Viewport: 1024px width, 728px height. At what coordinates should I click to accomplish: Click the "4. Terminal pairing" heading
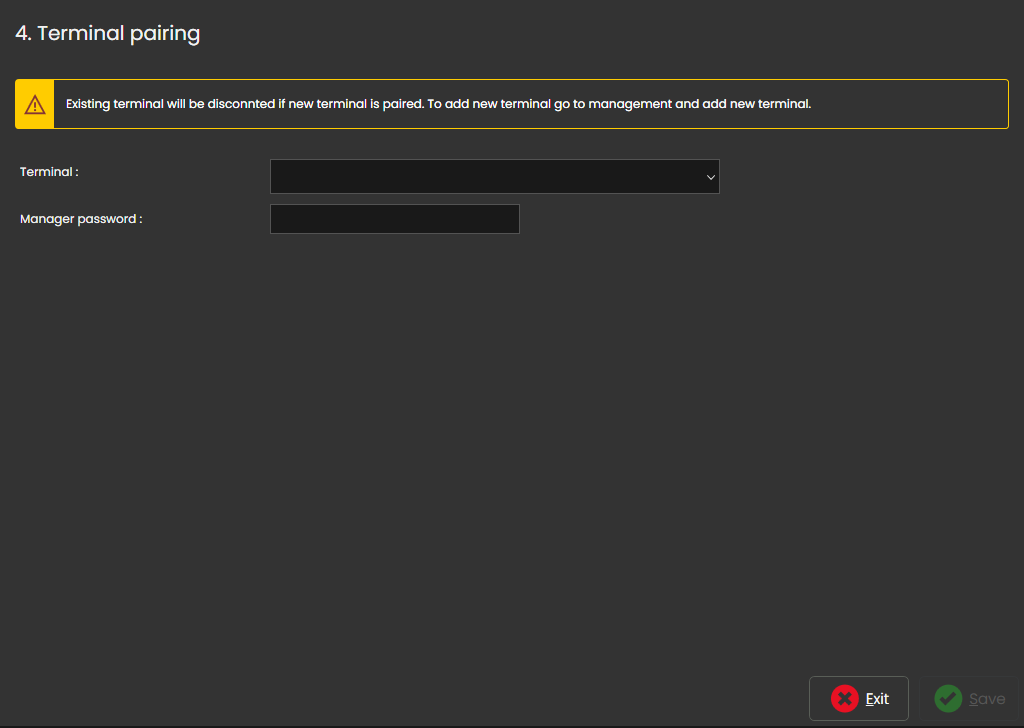click(108, 33)
